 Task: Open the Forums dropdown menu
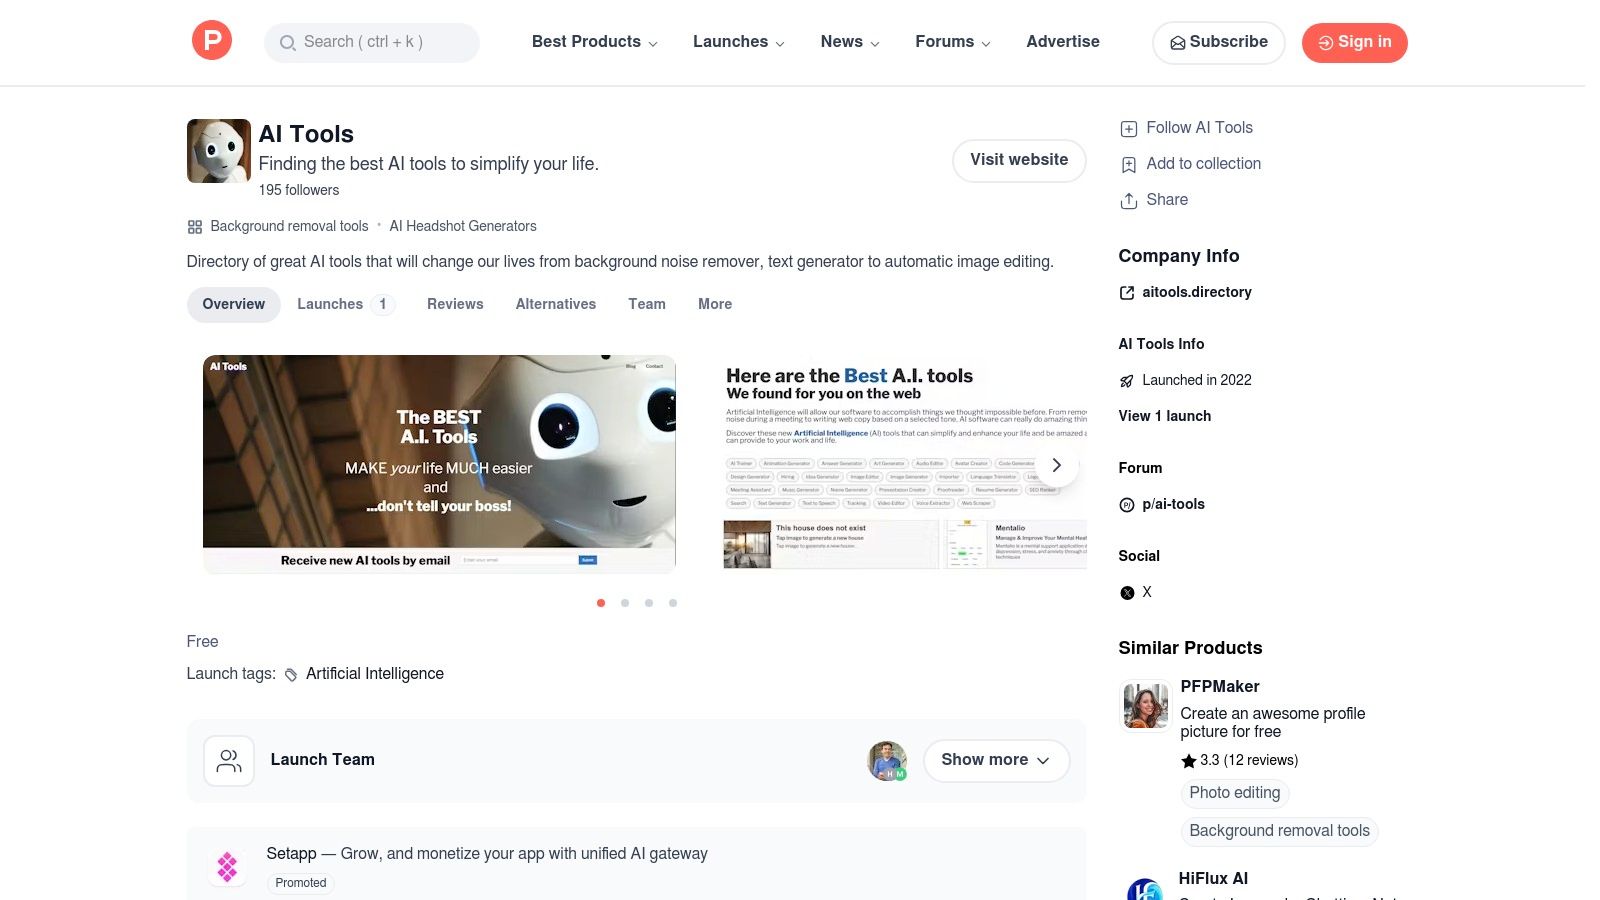[x=953, y=42]
